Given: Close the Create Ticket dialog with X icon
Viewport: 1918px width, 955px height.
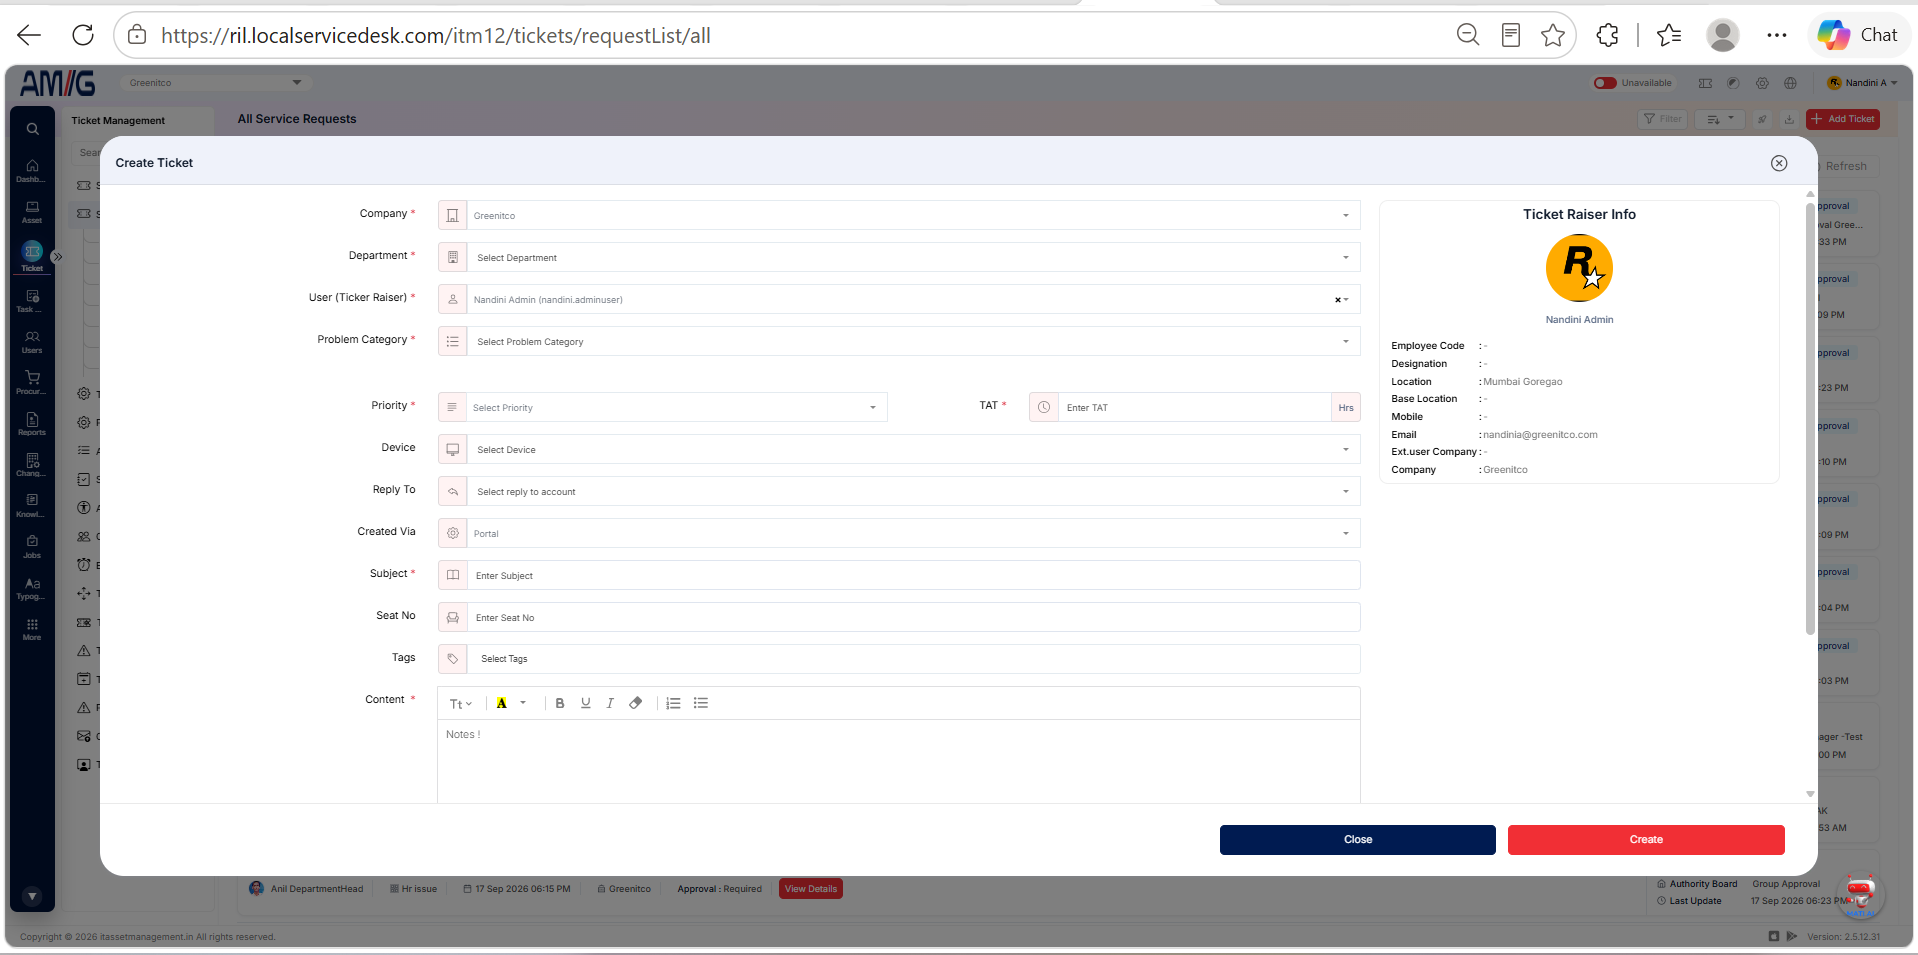Looking at the screenshot, I should [x=1779, y=163].
